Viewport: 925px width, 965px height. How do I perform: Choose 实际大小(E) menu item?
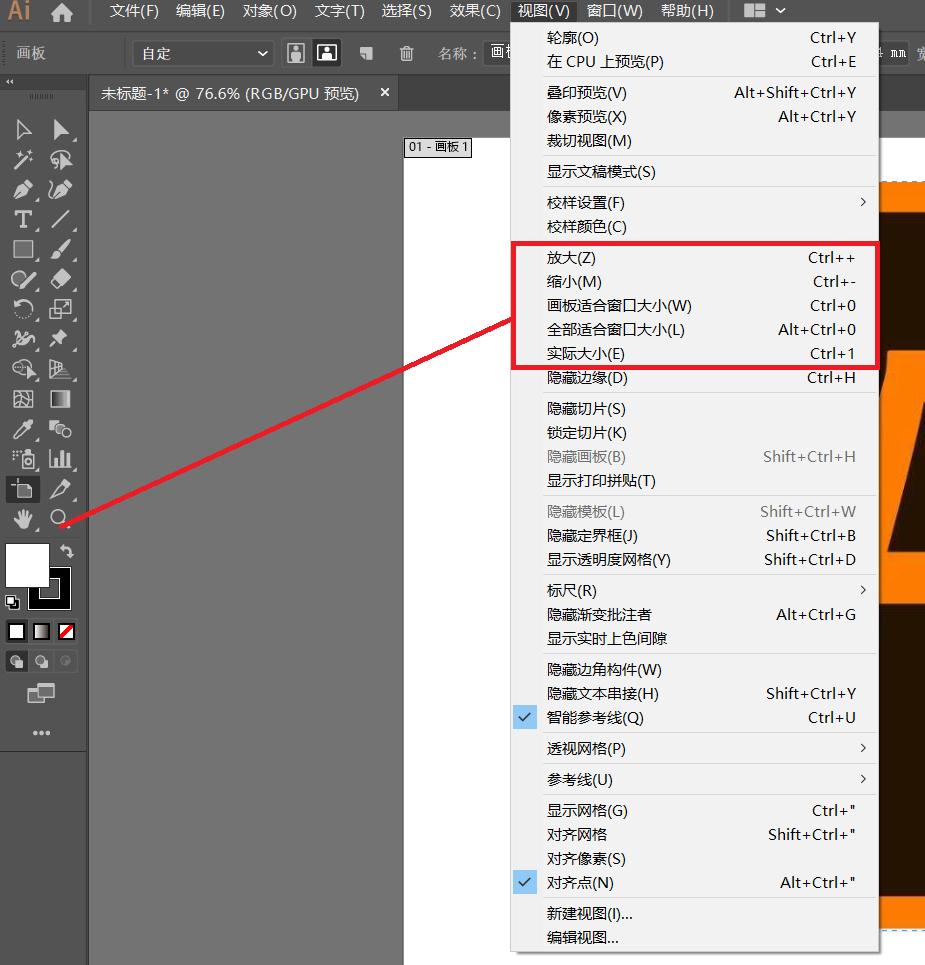tap(694, 353)
